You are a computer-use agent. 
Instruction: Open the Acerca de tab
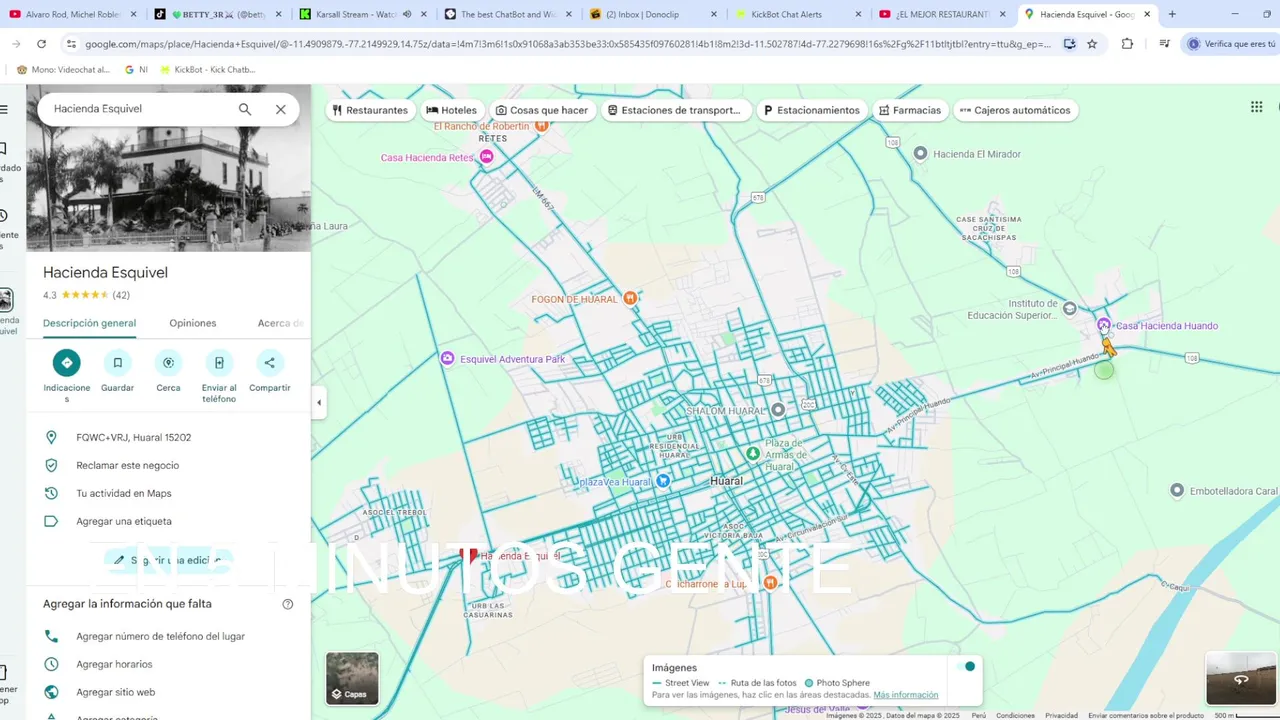[x=282, y=323]
